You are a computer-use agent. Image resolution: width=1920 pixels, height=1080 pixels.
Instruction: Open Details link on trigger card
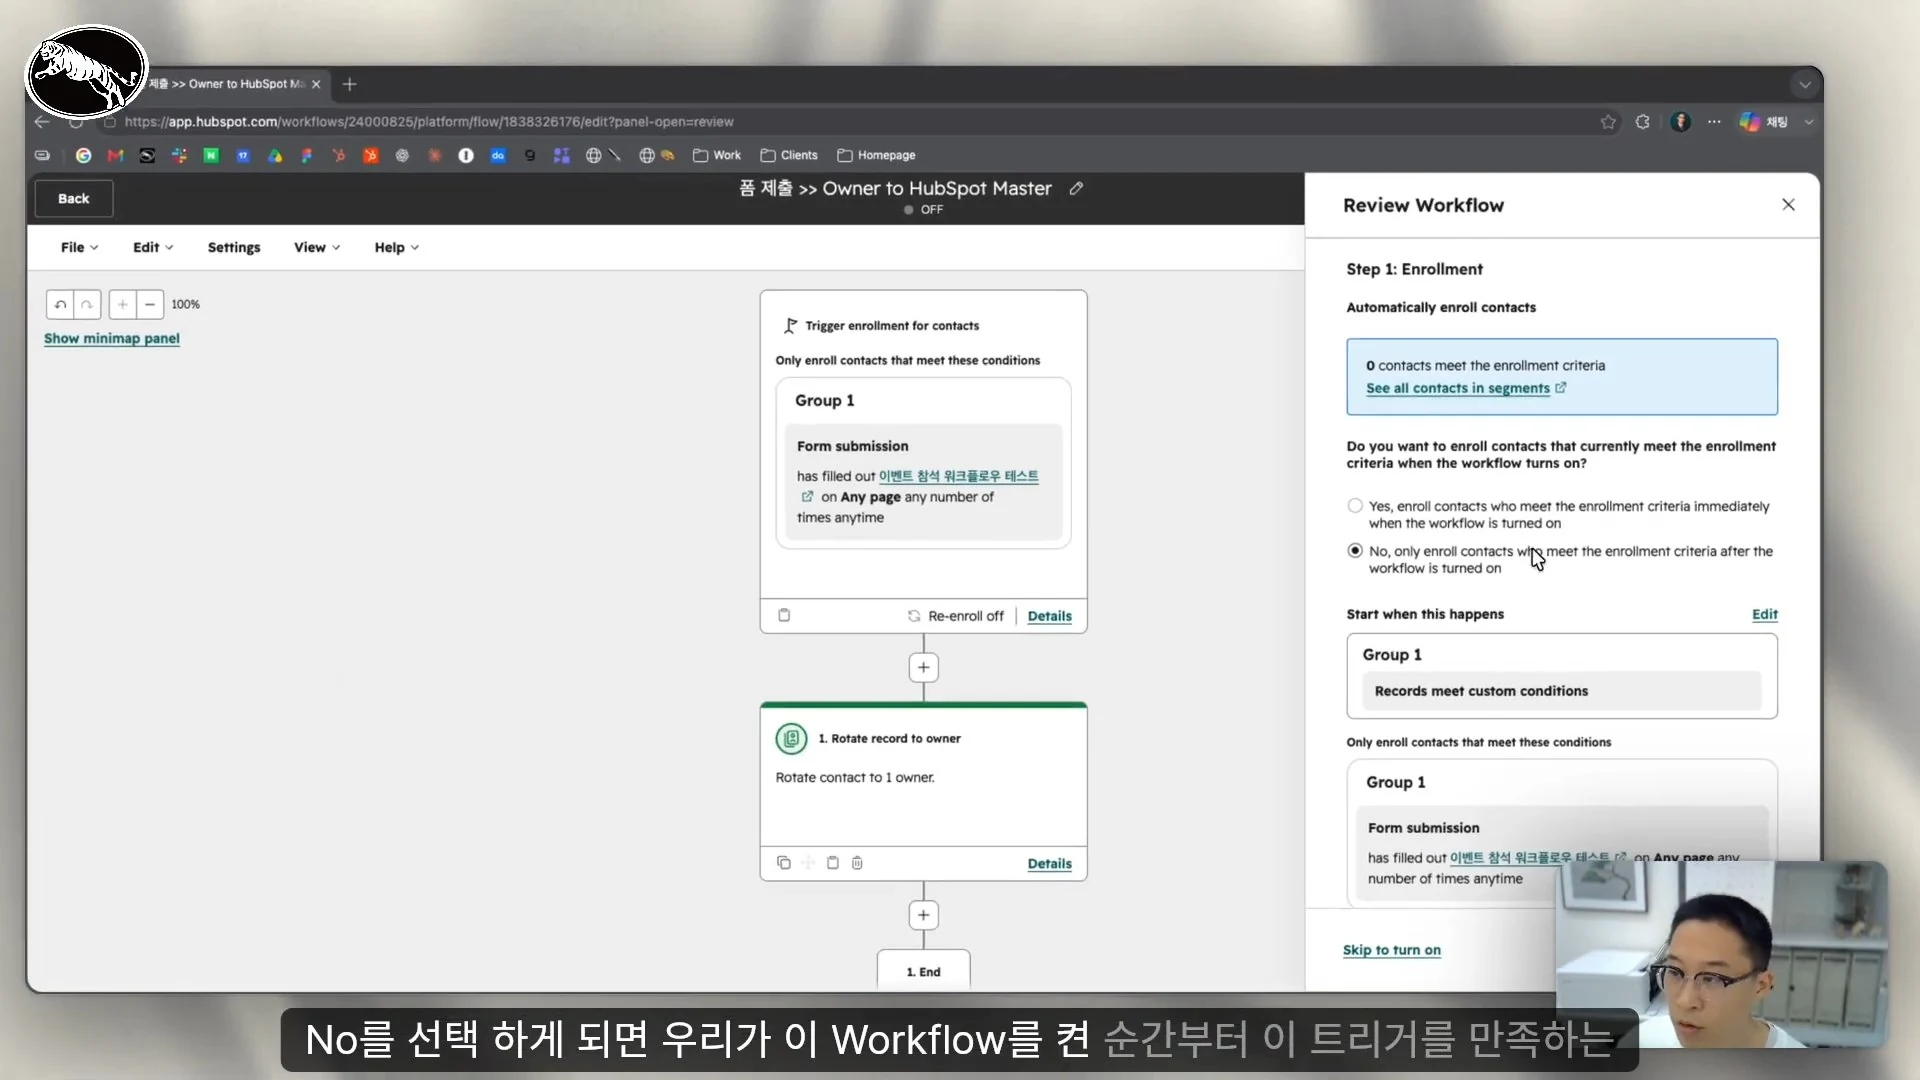[1049, 616]
